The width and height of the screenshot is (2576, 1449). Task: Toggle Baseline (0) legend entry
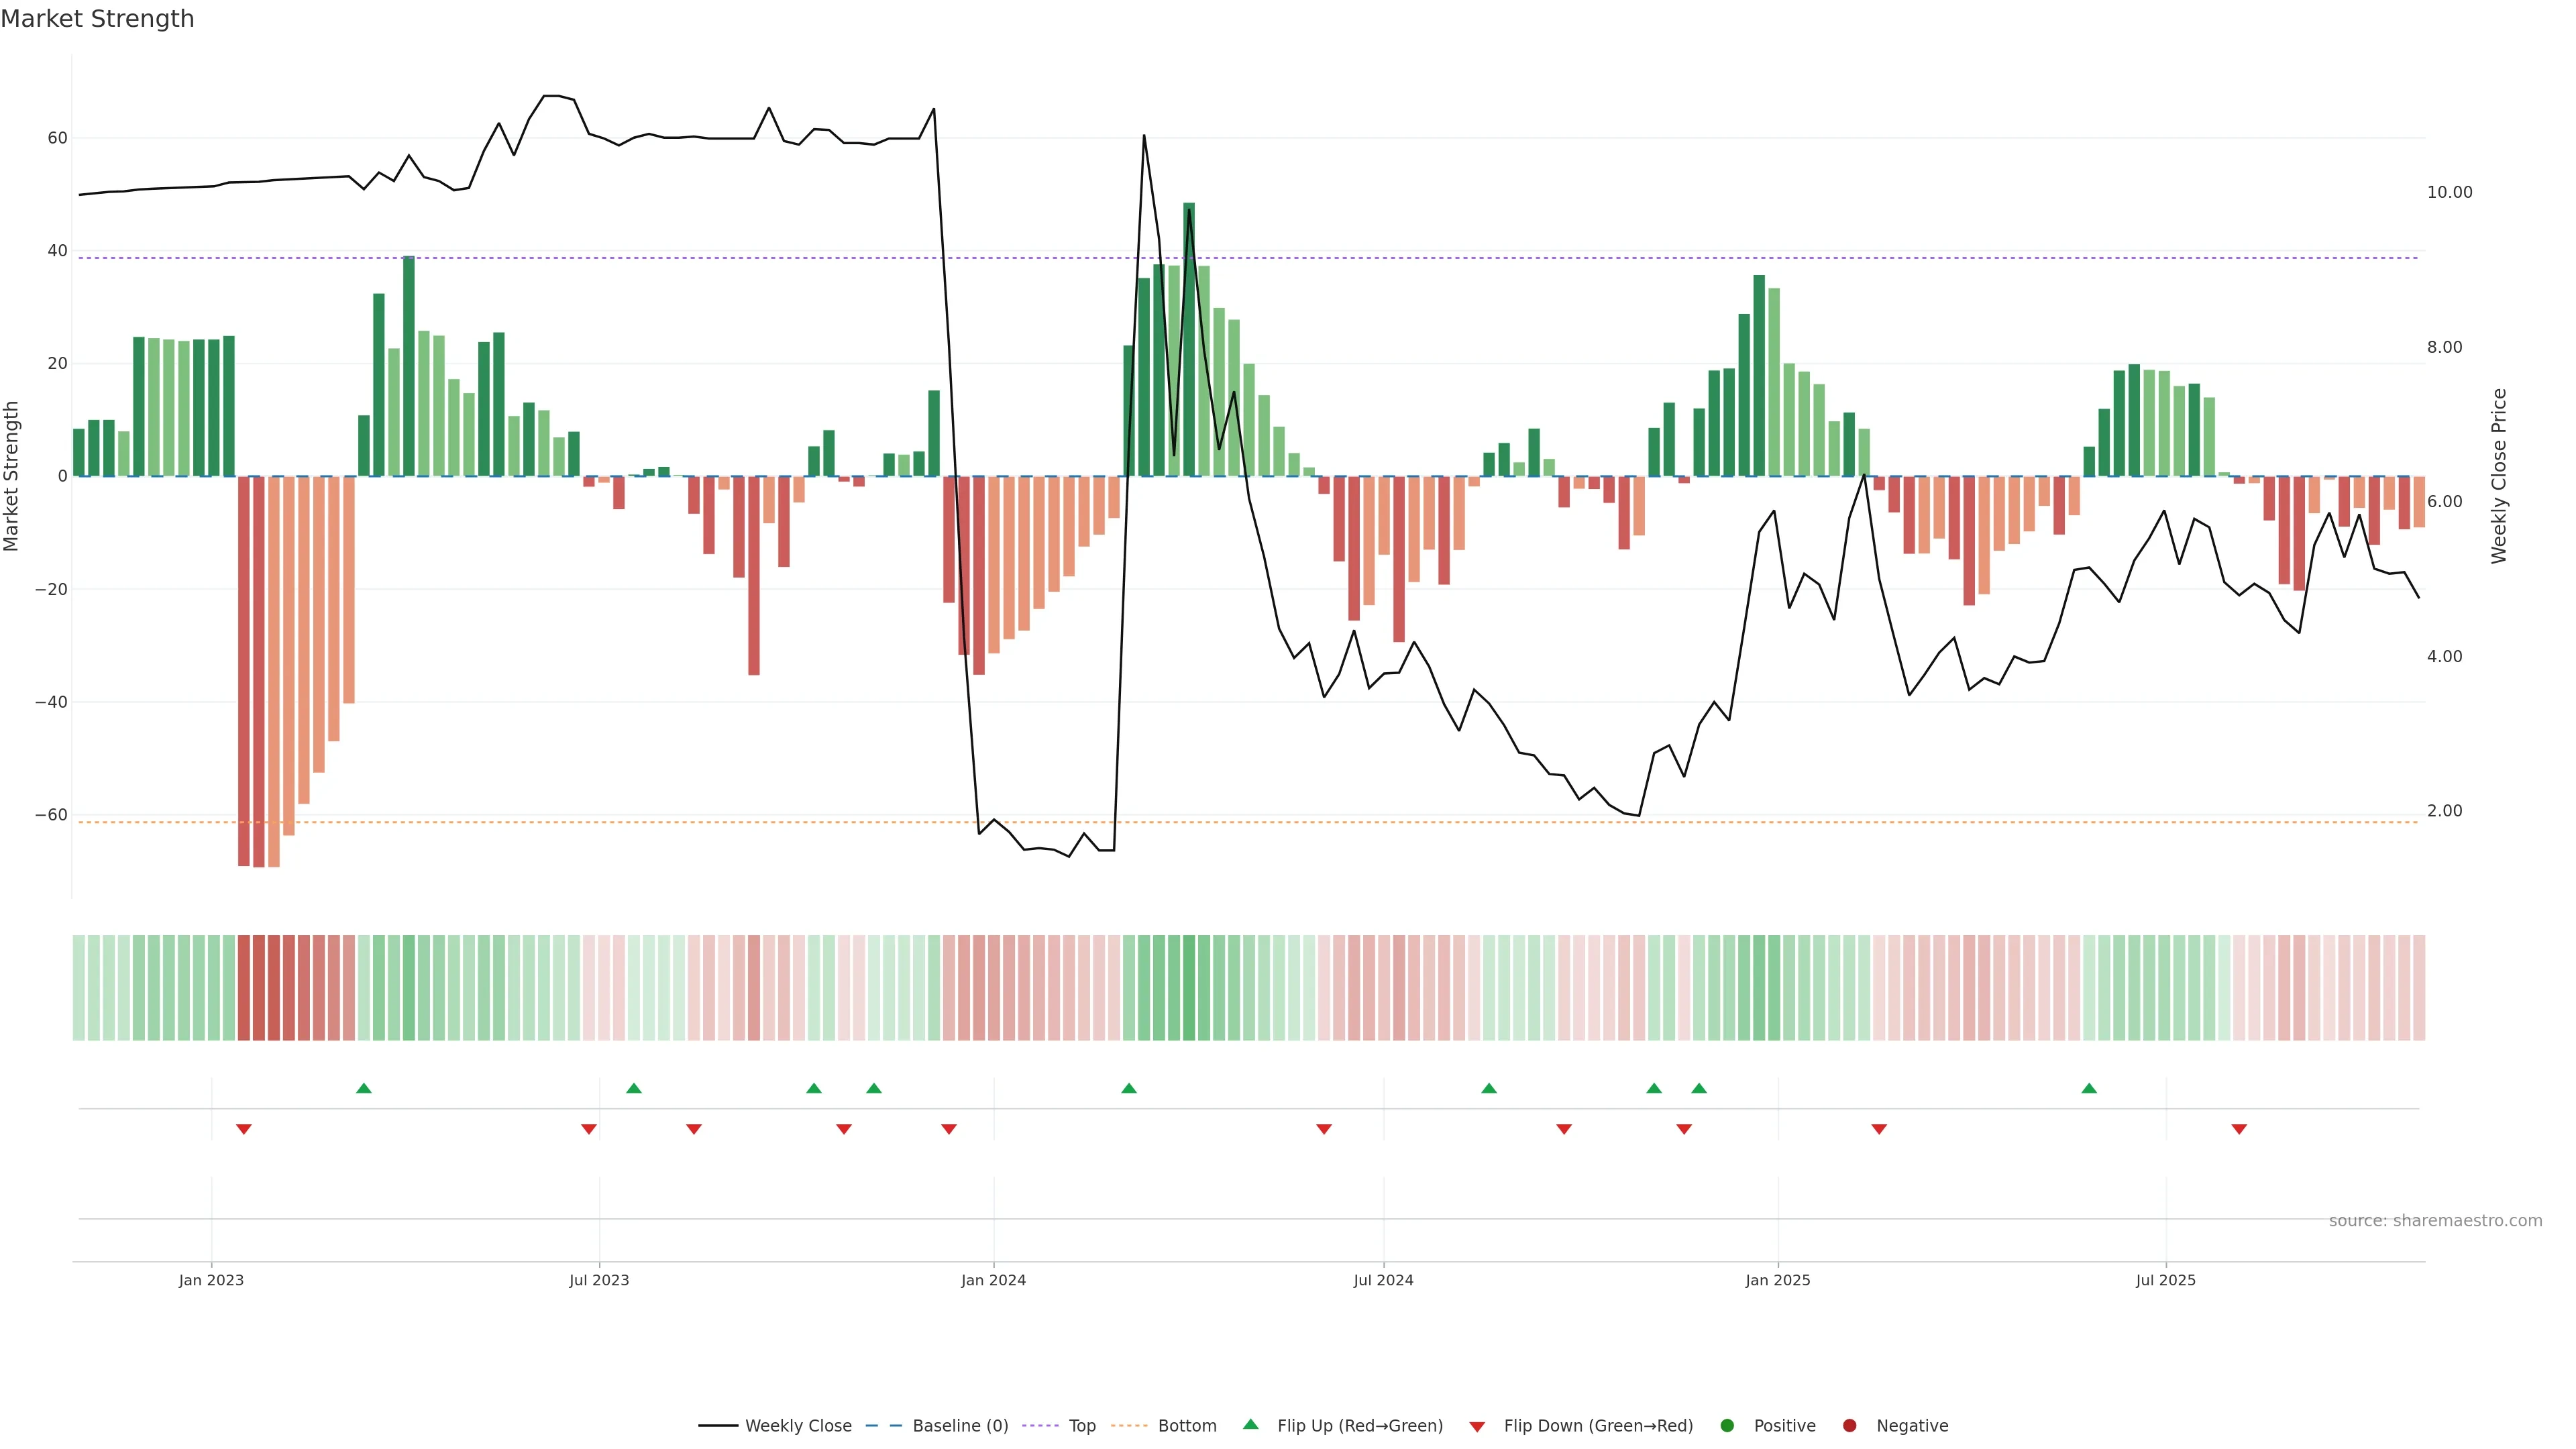point(959,1426)
